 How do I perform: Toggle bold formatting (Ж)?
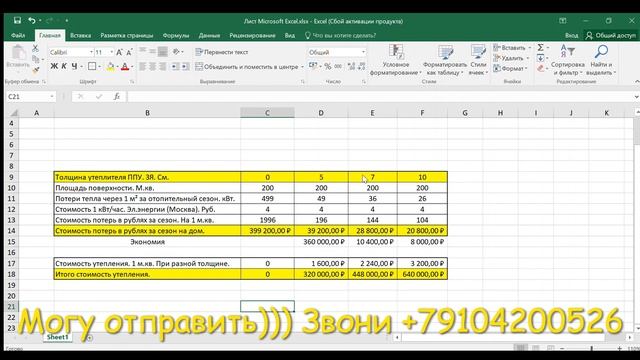point(54,66)
